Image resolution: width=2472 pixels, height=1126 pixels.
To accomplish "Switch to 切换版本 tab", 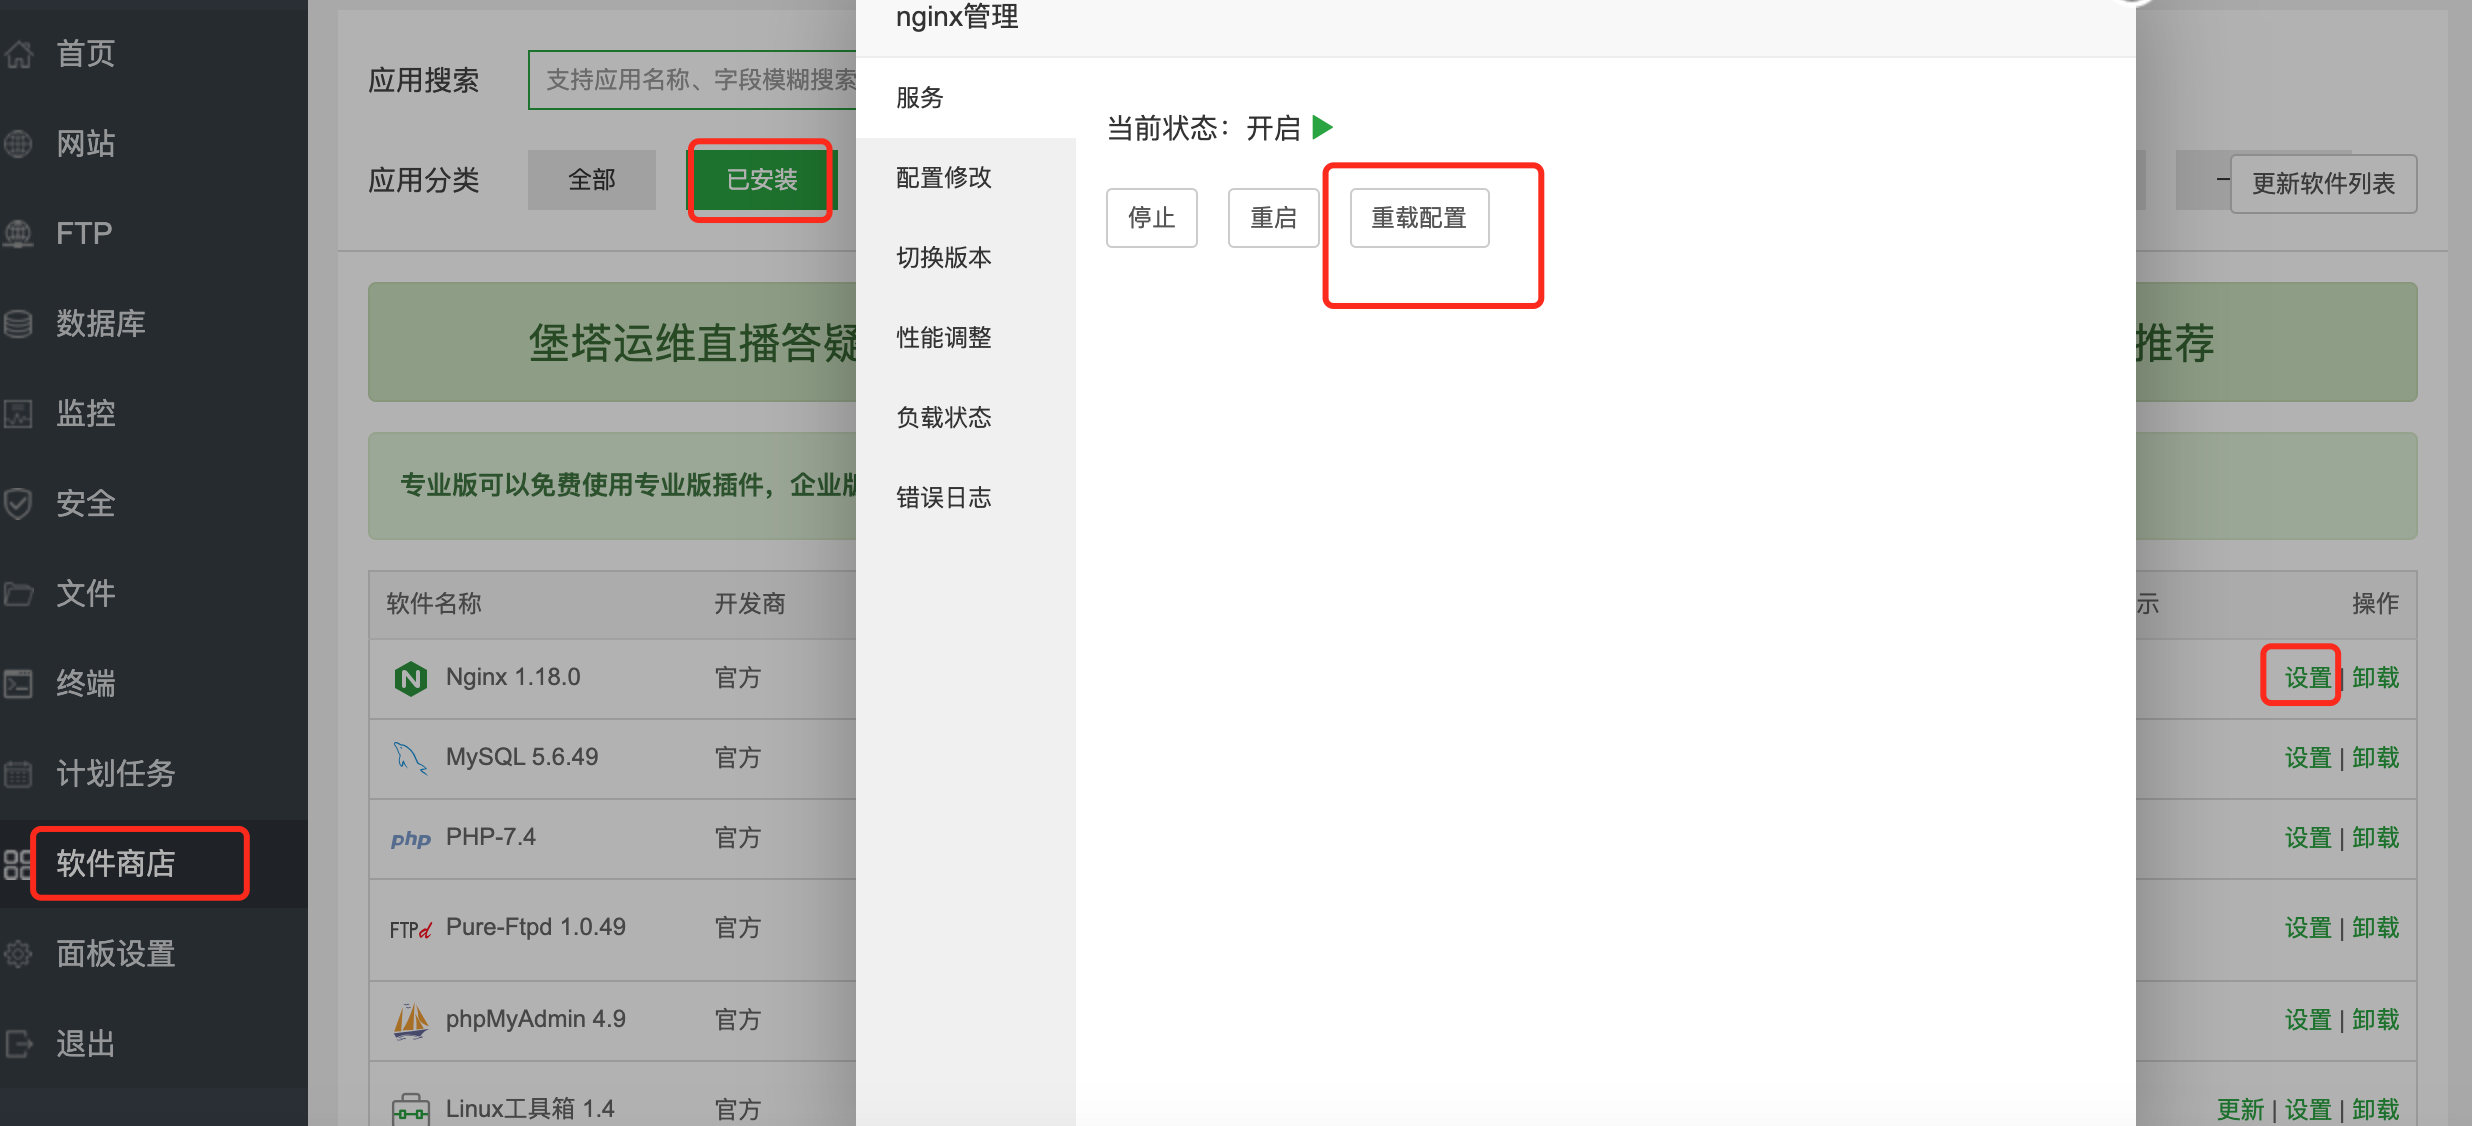I will pos(943,258).
